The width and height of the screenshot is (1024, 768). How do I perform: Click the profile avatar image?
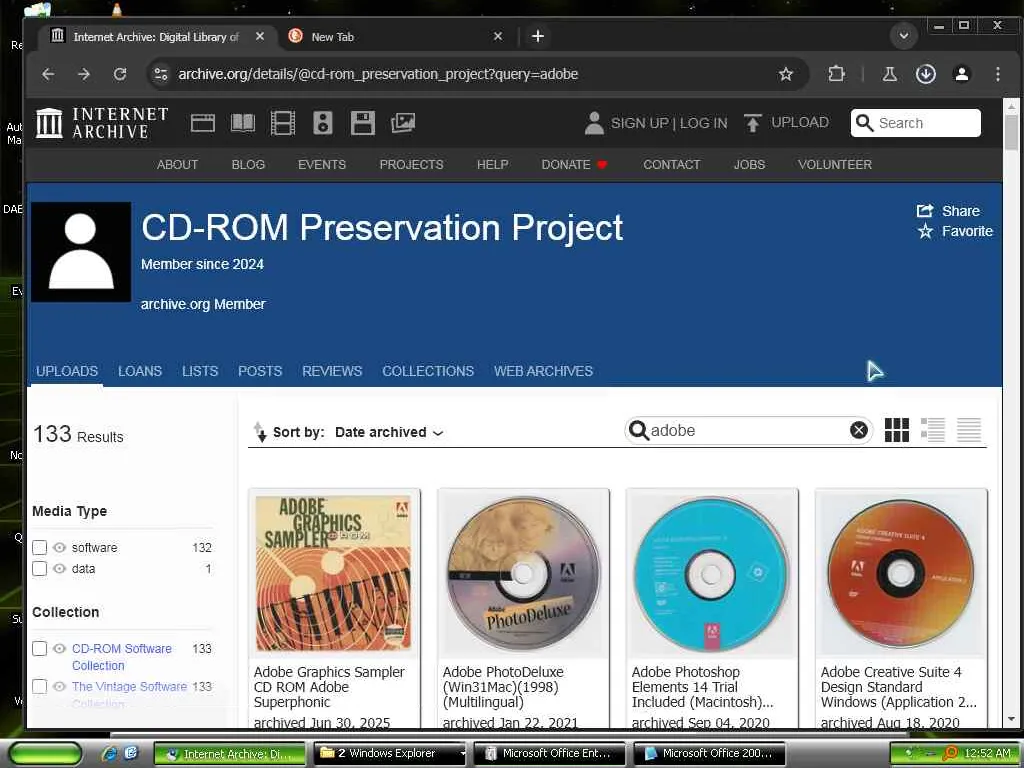[x=81, y=252]
